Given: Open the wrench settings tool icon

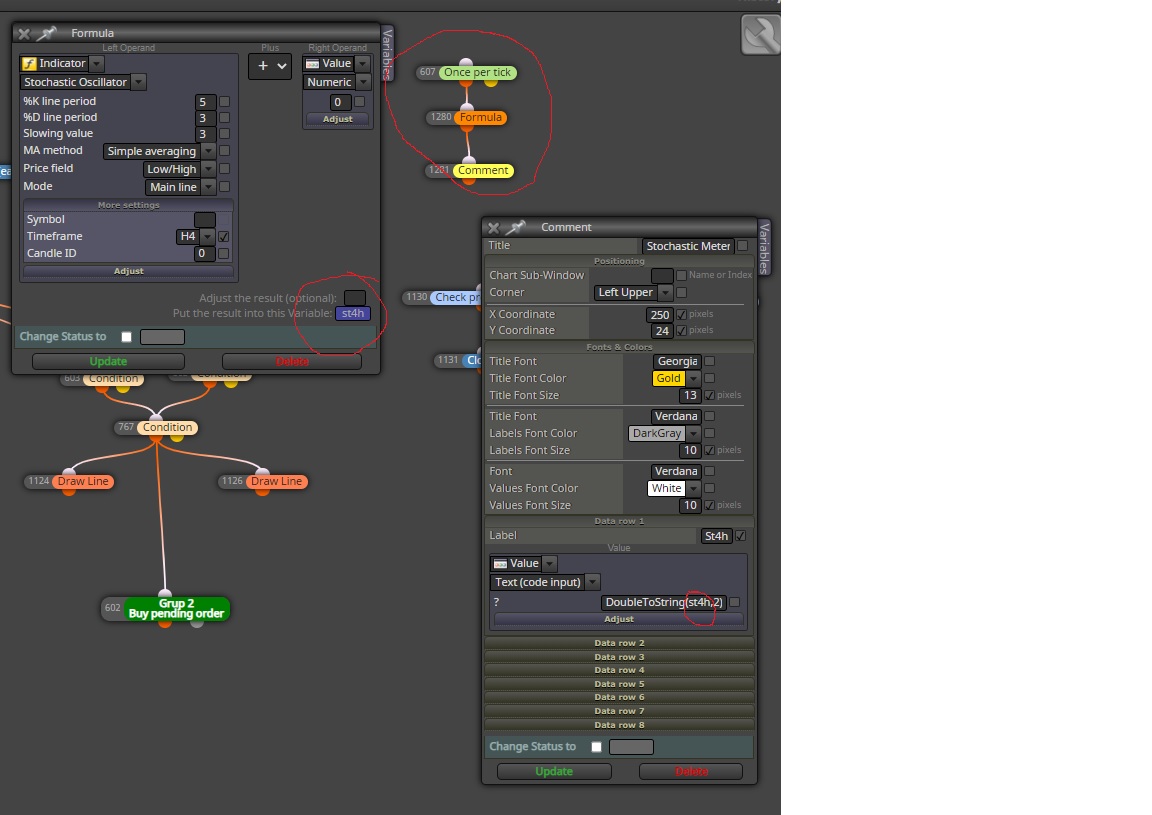Looking at the screenshot, I should [x=761, y=35].
